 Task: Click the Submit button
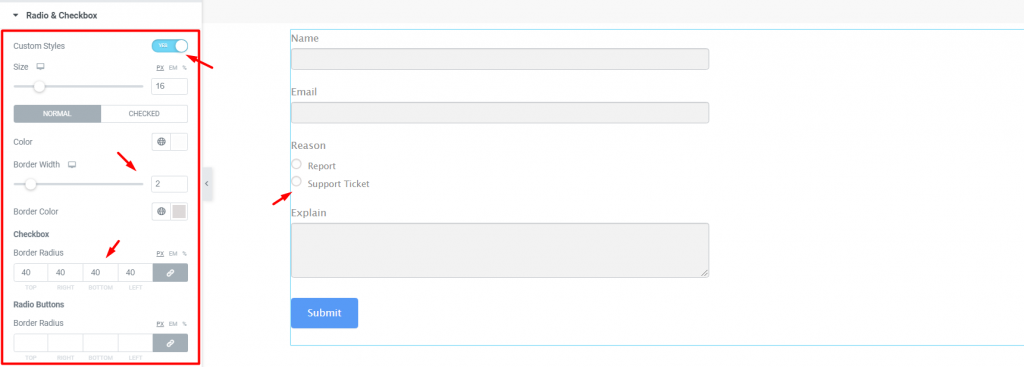coord(325,313)
